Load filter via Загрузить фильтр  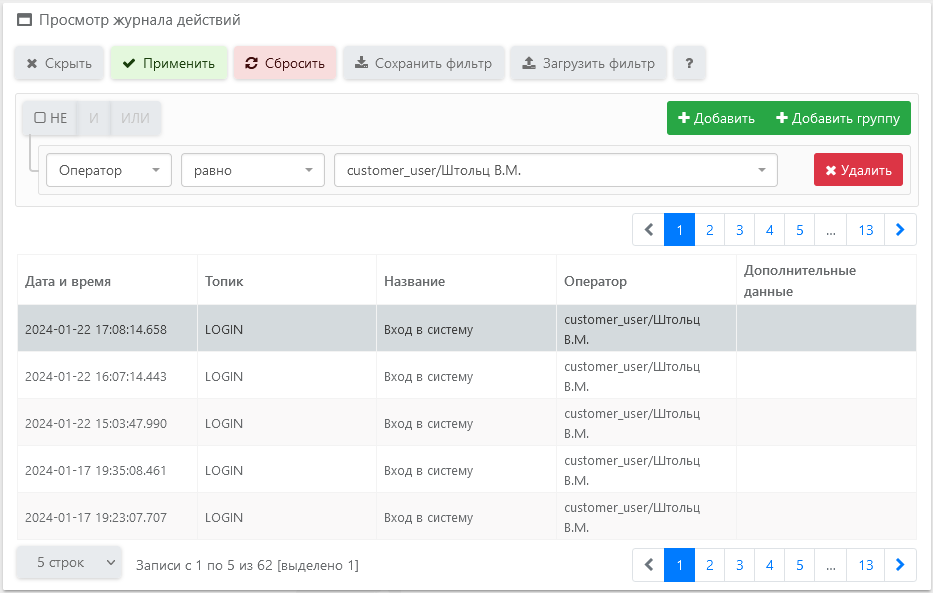[x=588, y=63]
